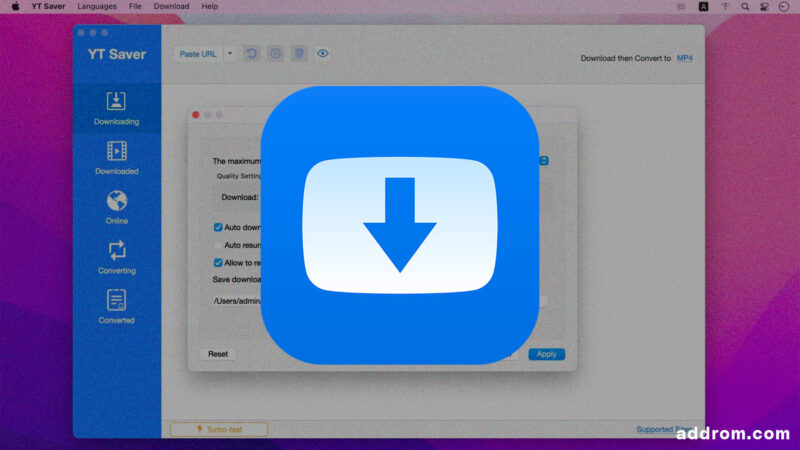The image size is (800, 450).
Task: Enable Turbo-fast mode button
Action: pos(219,430)
